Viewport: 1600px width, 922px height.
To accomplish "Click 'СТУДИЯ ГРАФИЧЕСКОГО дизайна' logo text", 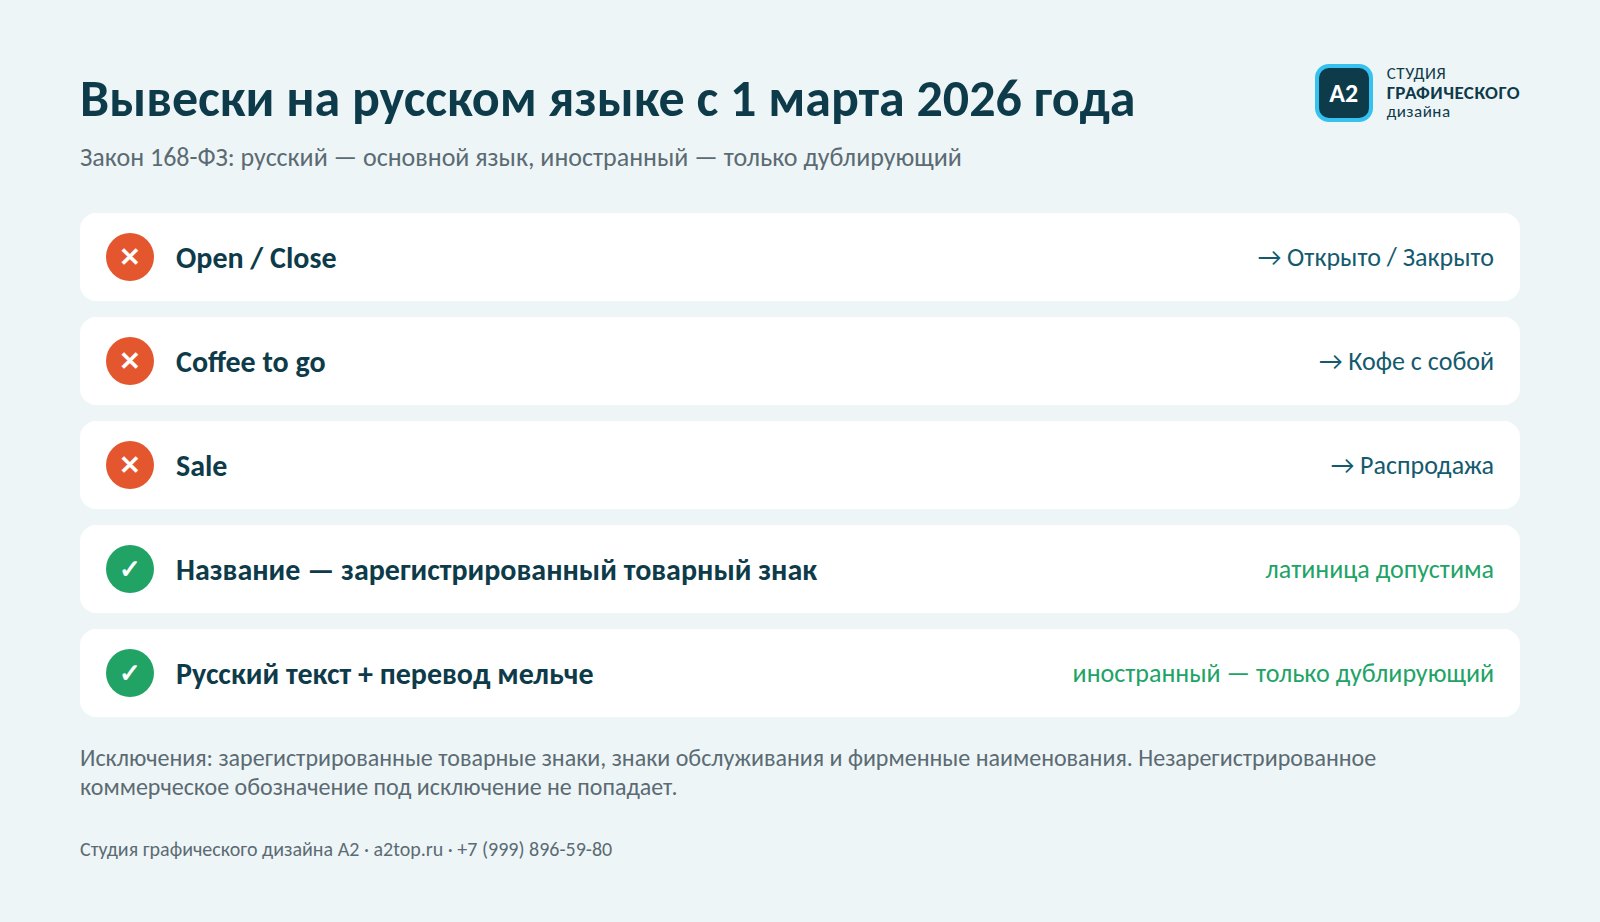I will click(x=1452, y=93).
